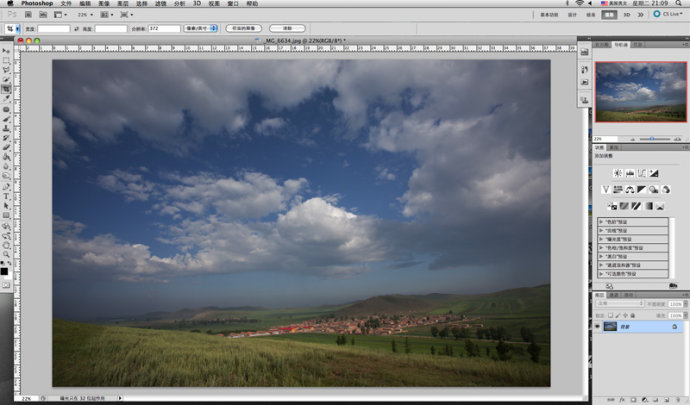Click the Navigator zoom in mountains icon
Screen dimensions: 690x405
677,139
